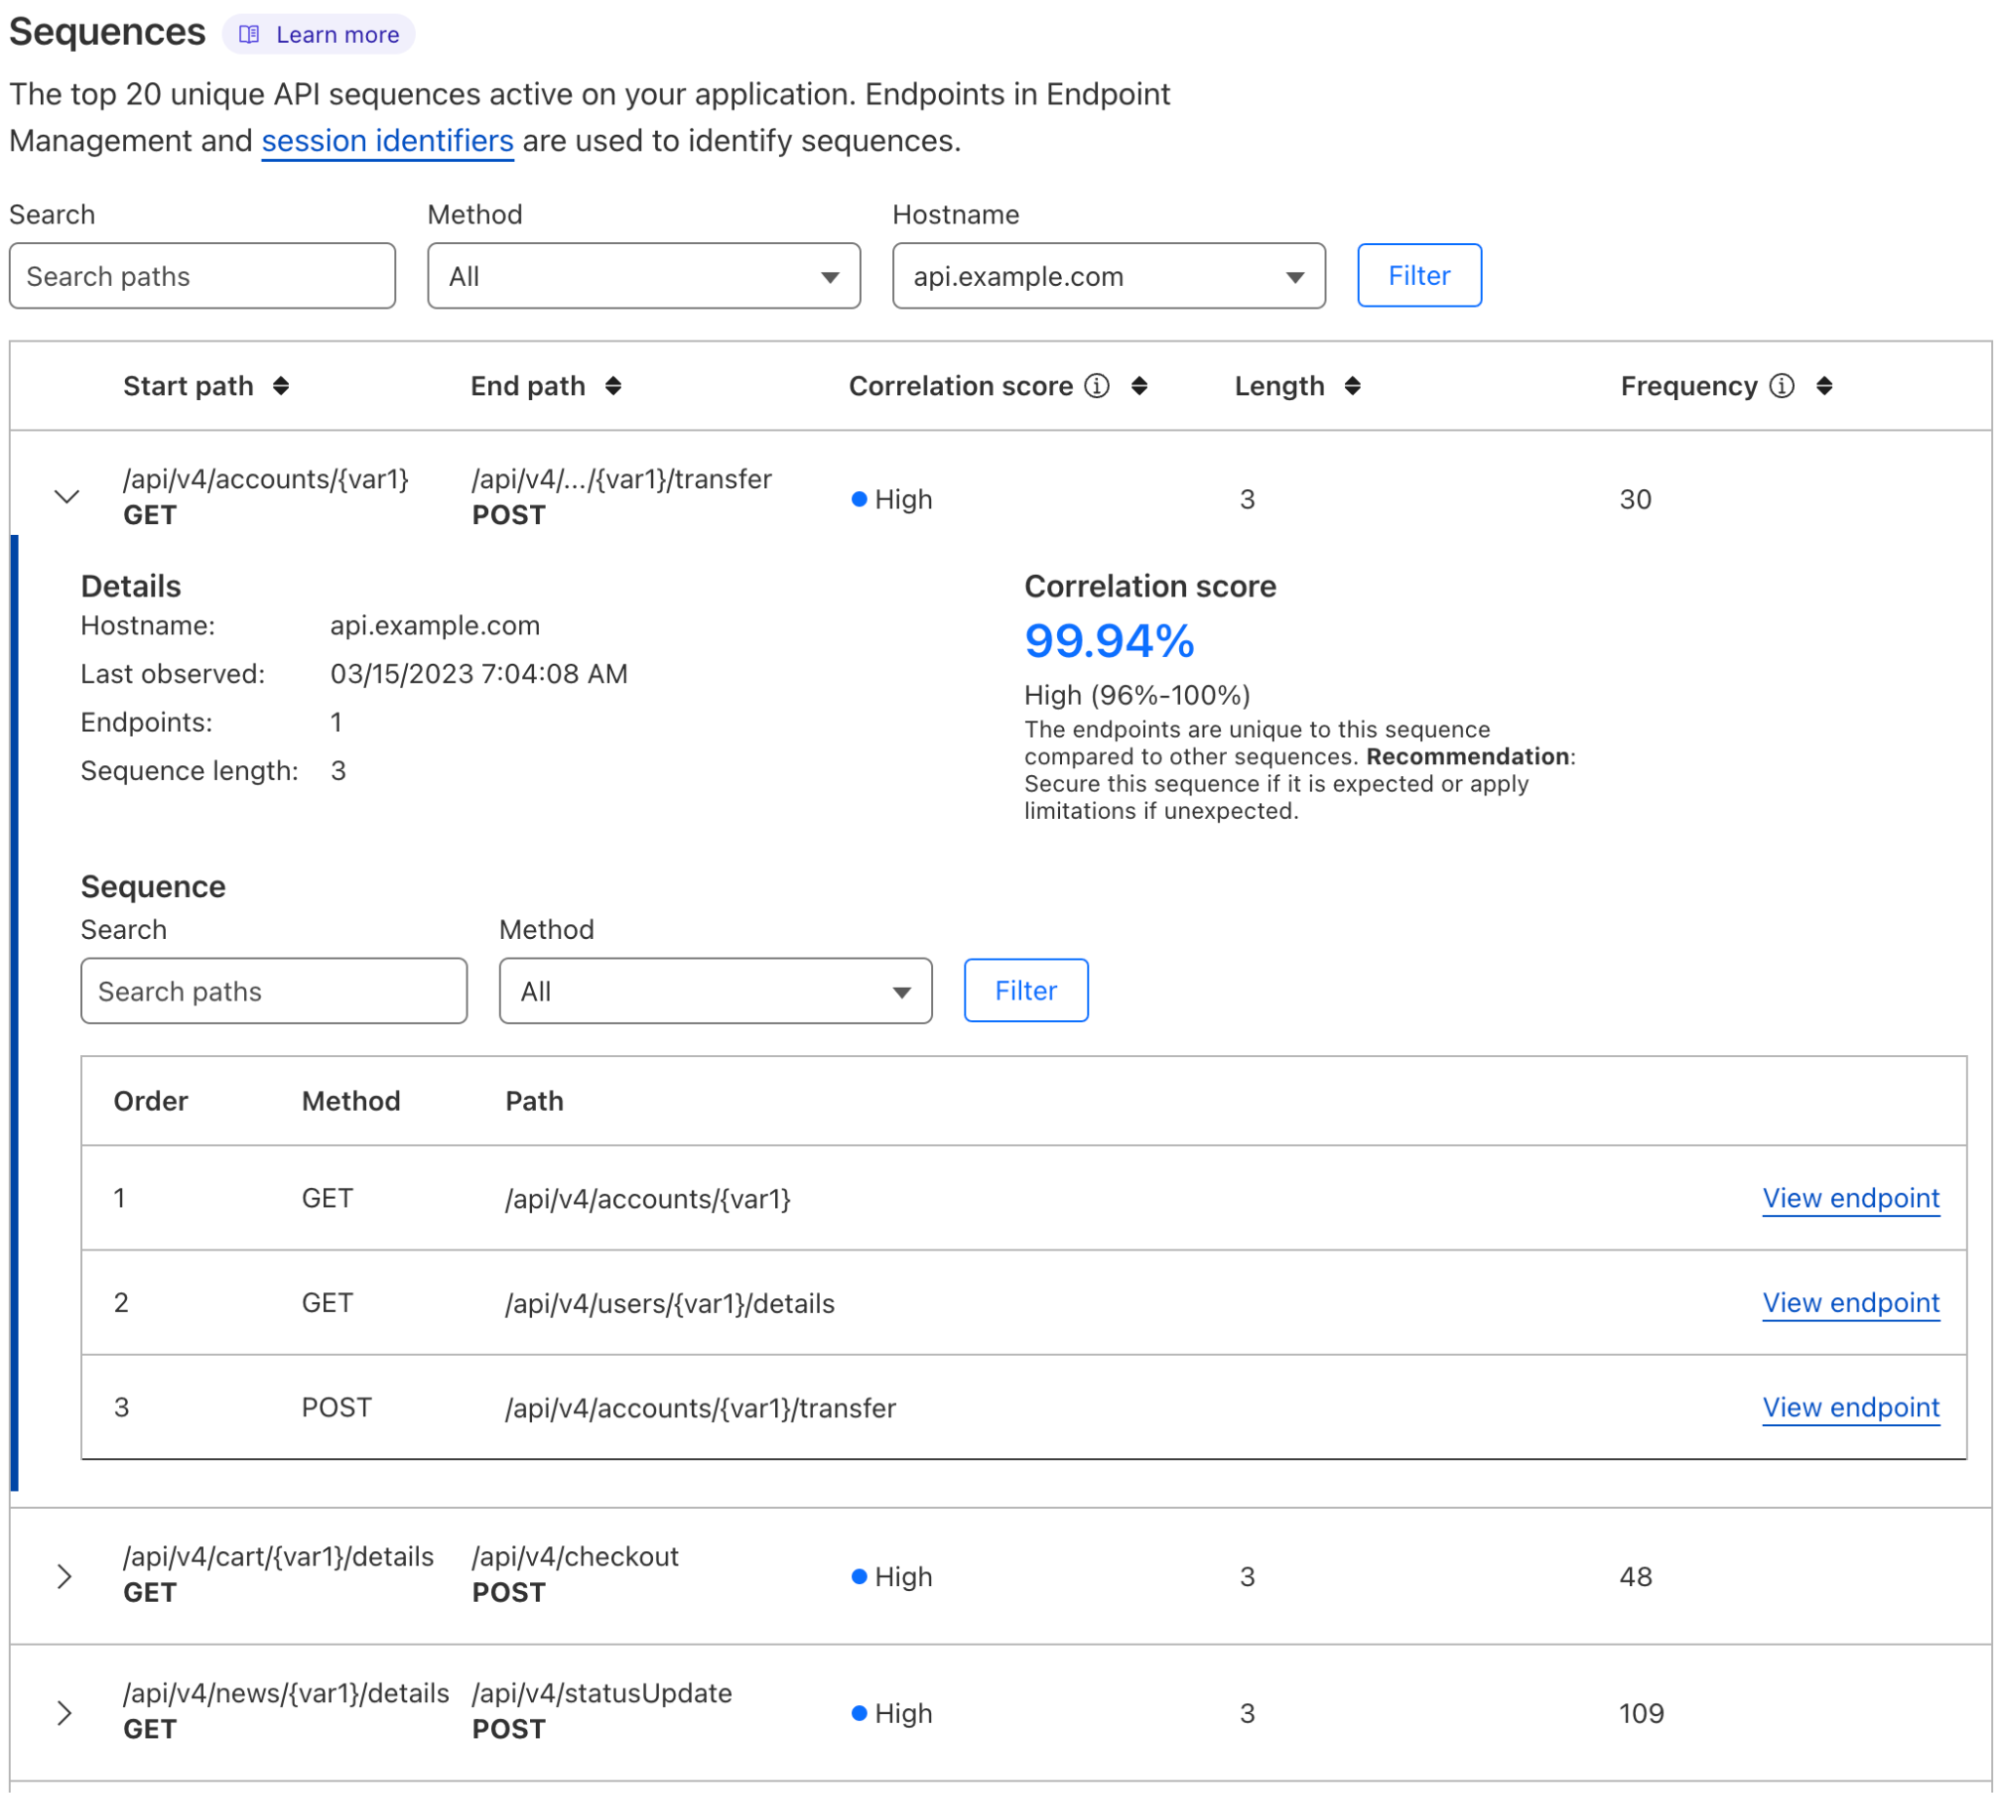Open the top Method dropdown
1999x1794 pixels.
[x=643, y=276]
